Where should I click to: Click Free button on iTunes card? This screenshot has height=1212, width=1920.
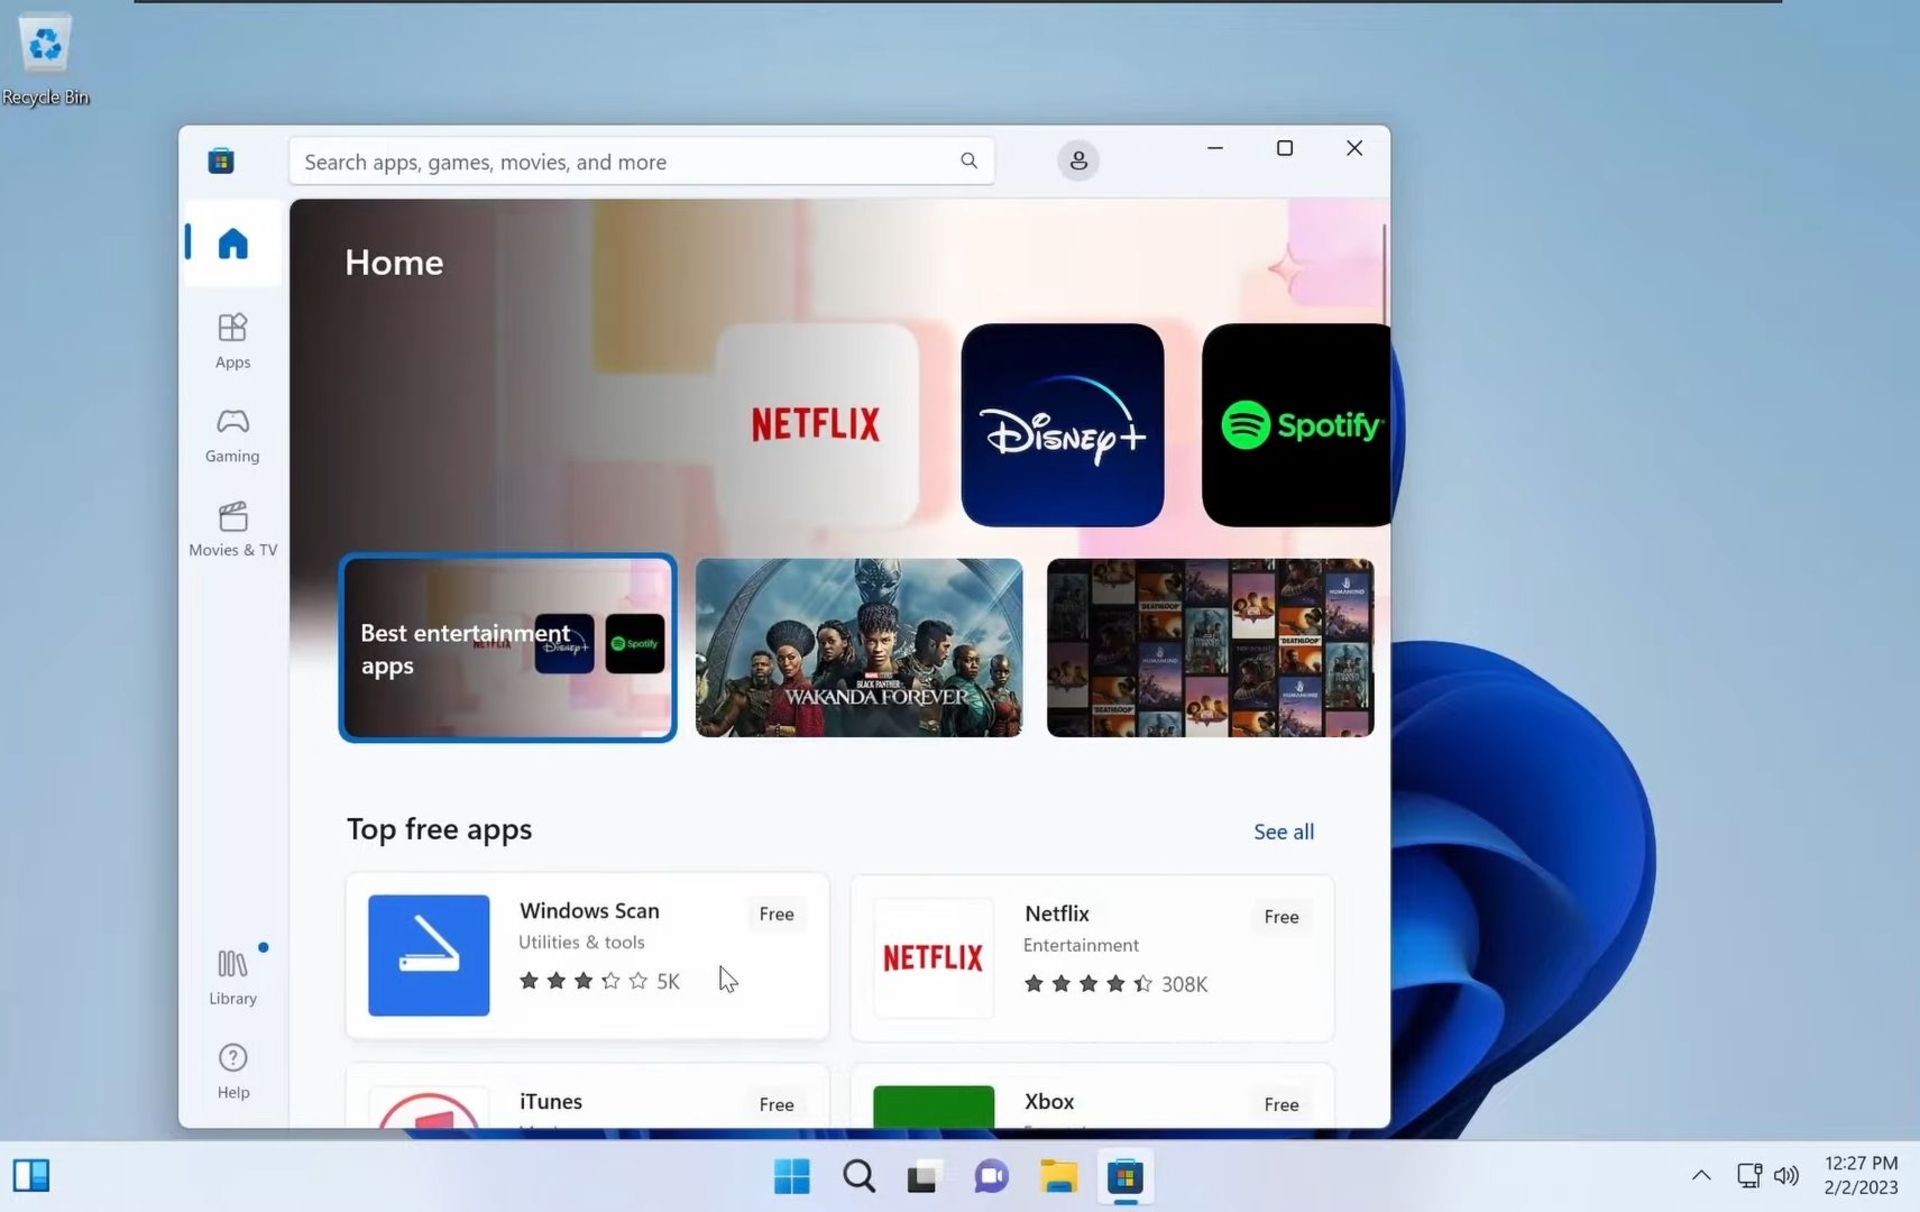coord(776,1104)
